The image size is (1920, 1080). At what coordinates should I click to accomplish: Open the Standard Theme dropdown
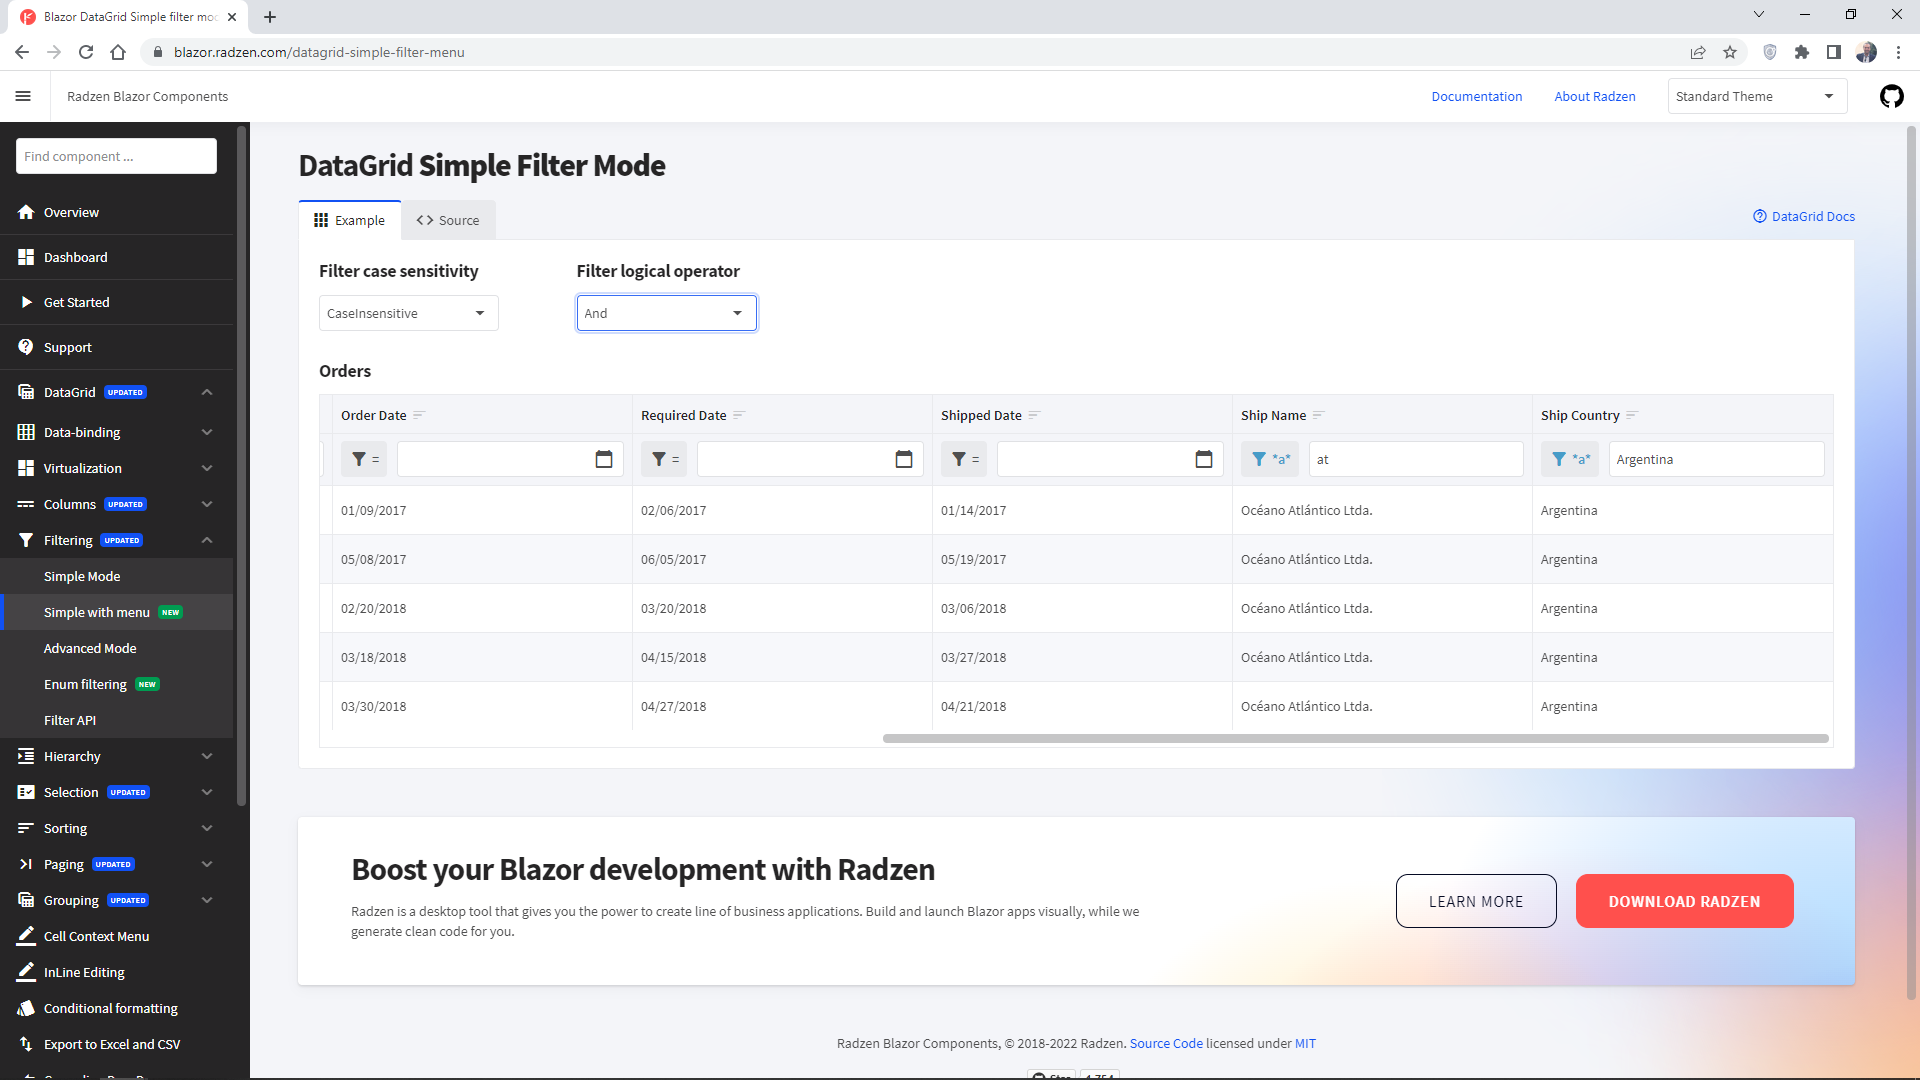(x=1757, y=96)
